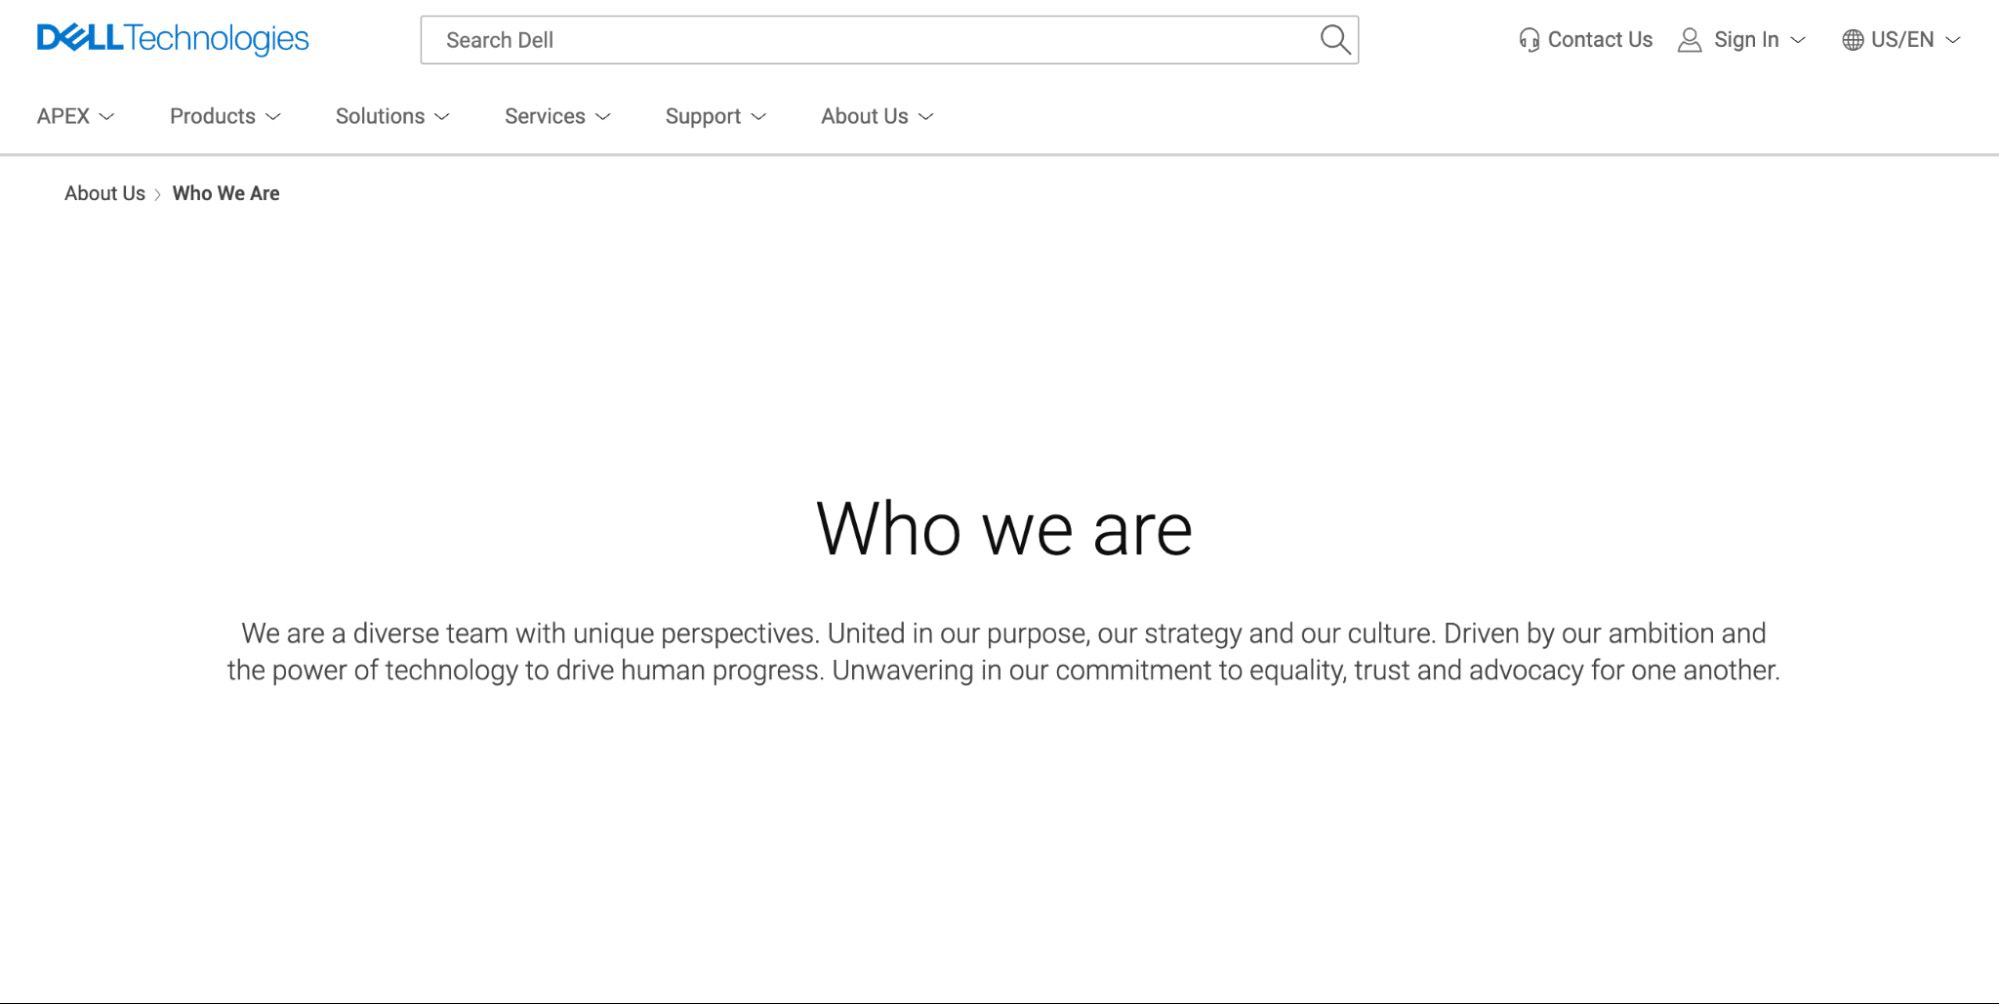
Task: Click the Sign In user icon
Action: [1690, 40]
